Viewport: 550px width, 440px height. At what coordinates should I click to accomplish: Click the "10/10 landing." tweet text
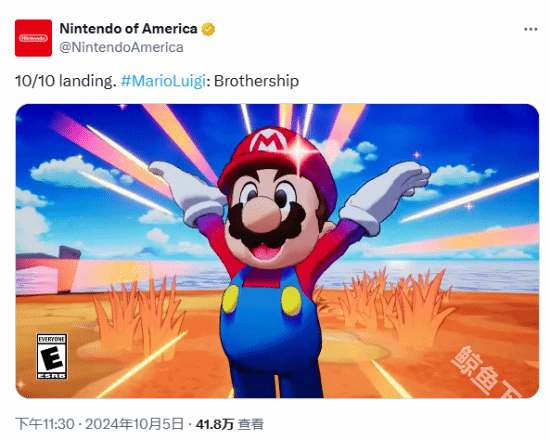pyautogui.click(x=65, y=81)
